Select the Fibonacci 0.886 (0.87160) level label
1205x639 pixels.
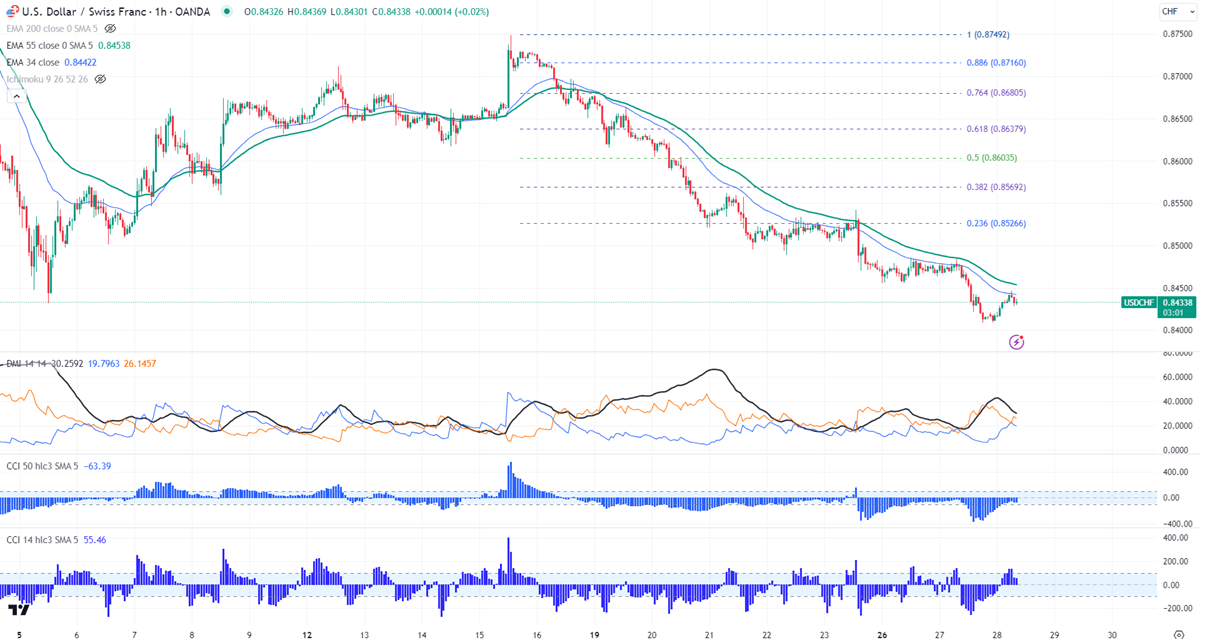(997, 62)
